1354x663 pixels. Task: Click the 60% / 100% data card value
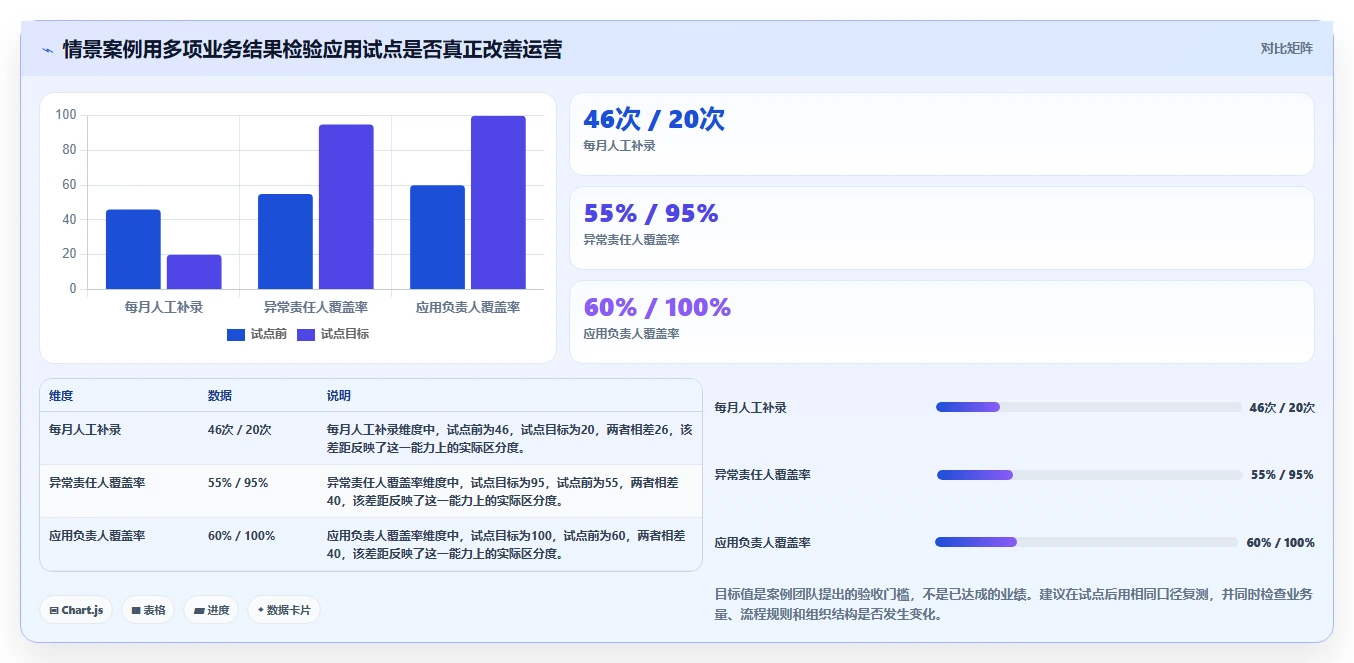click(657, 307)
